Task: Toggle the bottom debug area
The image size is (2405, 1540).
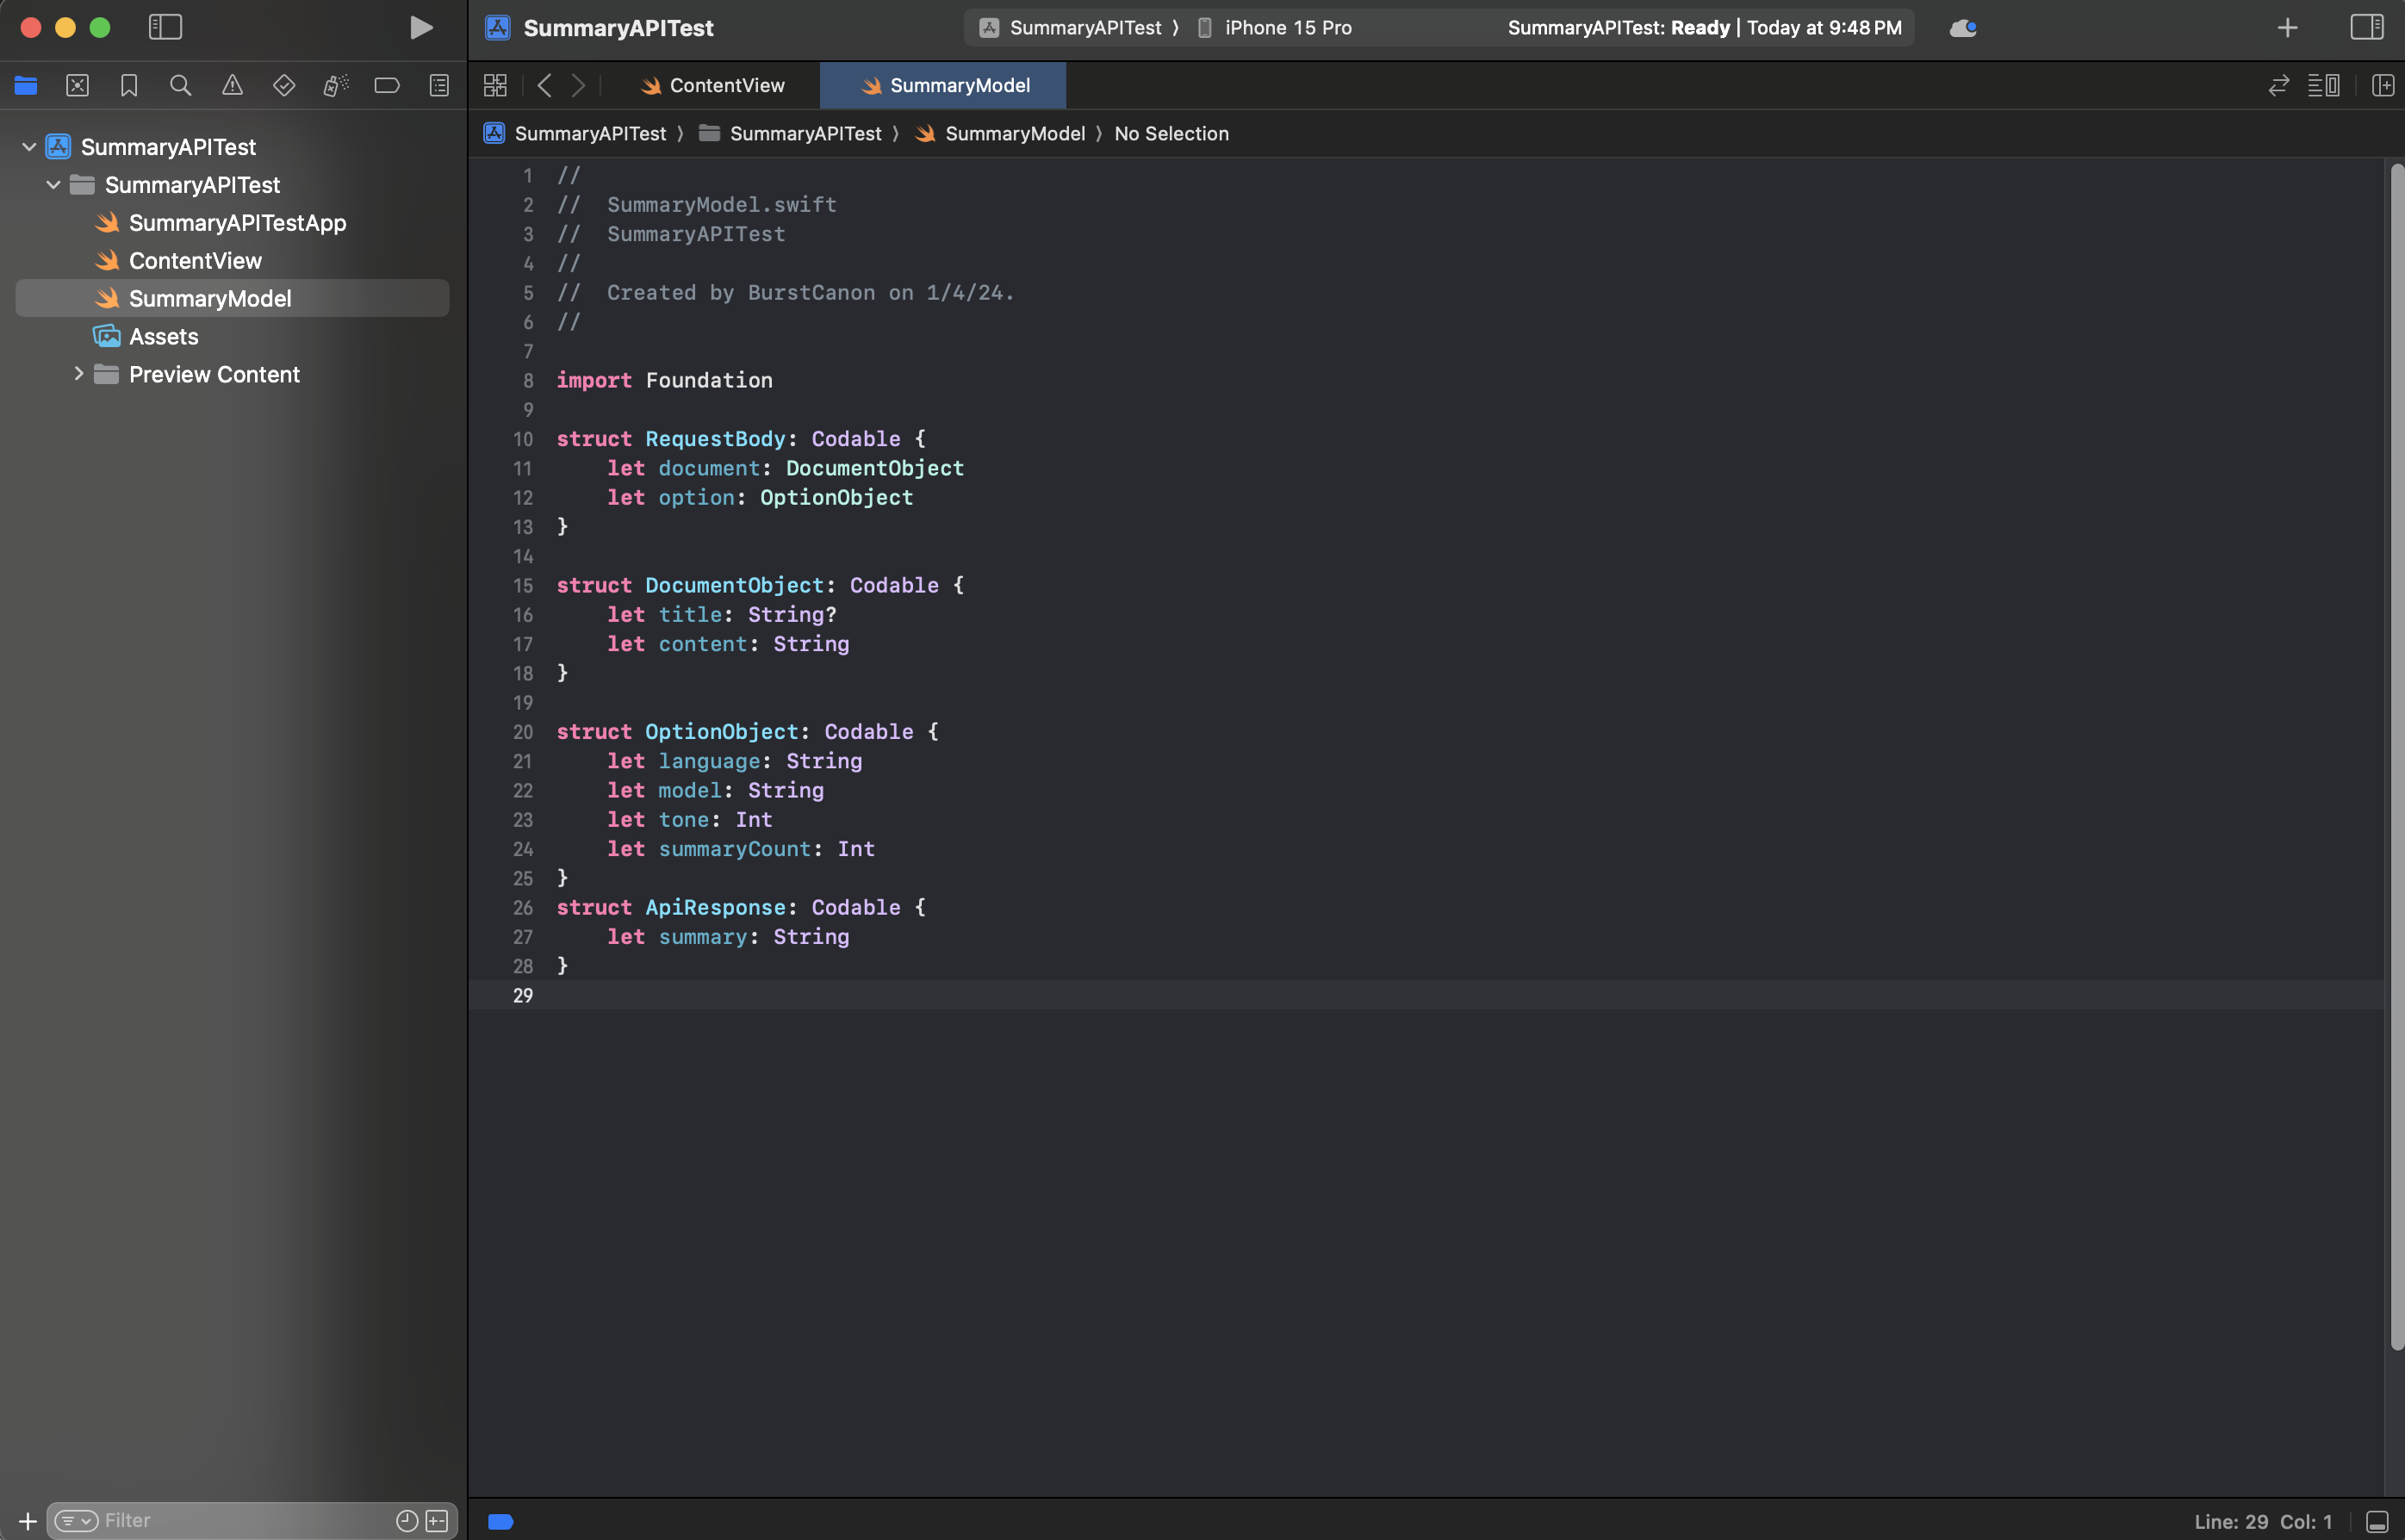Action: (2377, 1522)
